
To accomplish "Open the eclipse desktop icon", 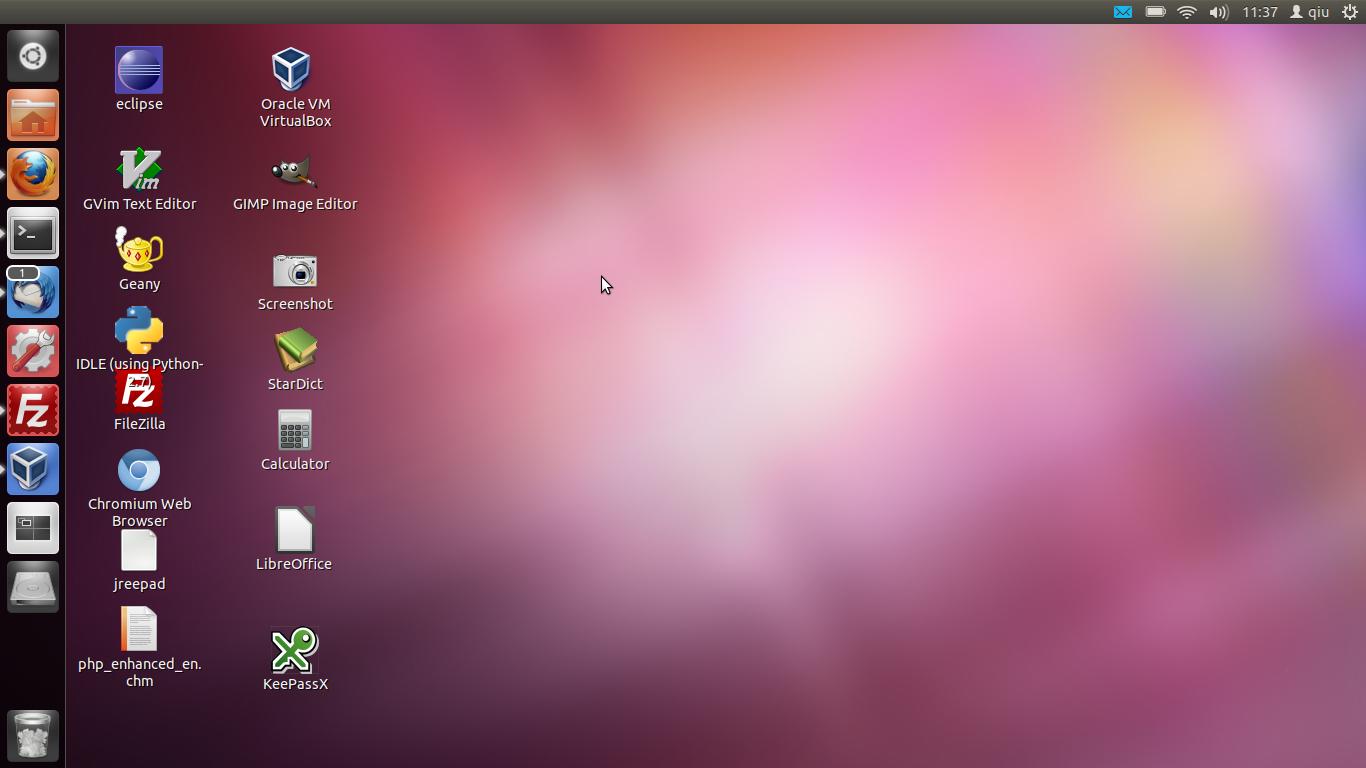I will pos(139,70).
